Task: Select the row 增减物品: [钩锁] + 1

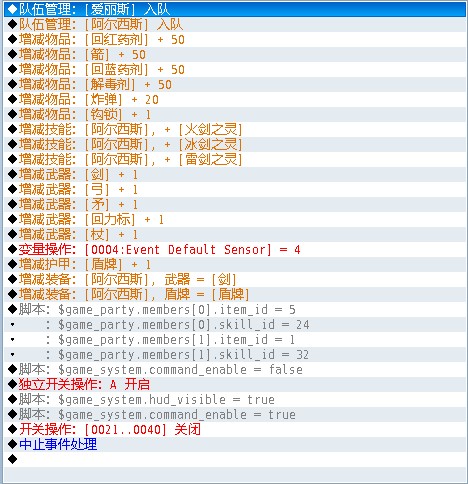Action: coord(235,114)
